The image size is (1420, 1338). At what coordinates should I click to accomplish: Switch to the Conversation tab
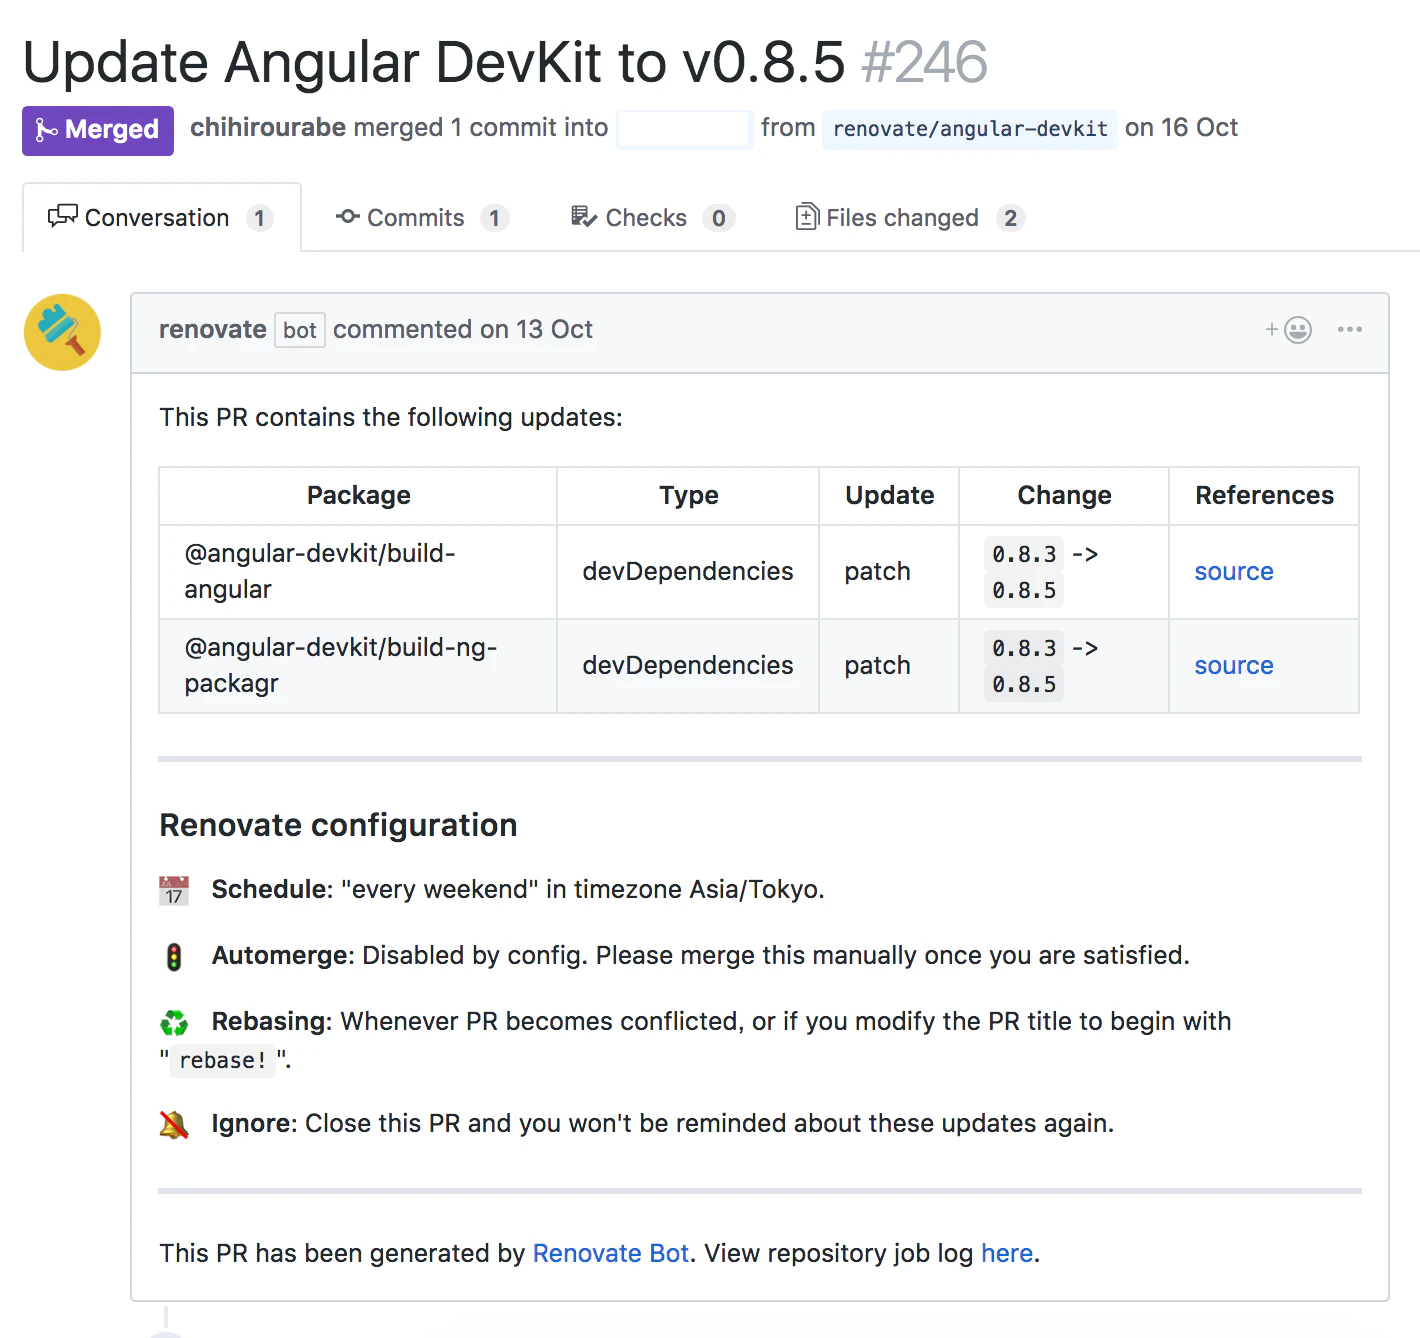click(162, 217)
